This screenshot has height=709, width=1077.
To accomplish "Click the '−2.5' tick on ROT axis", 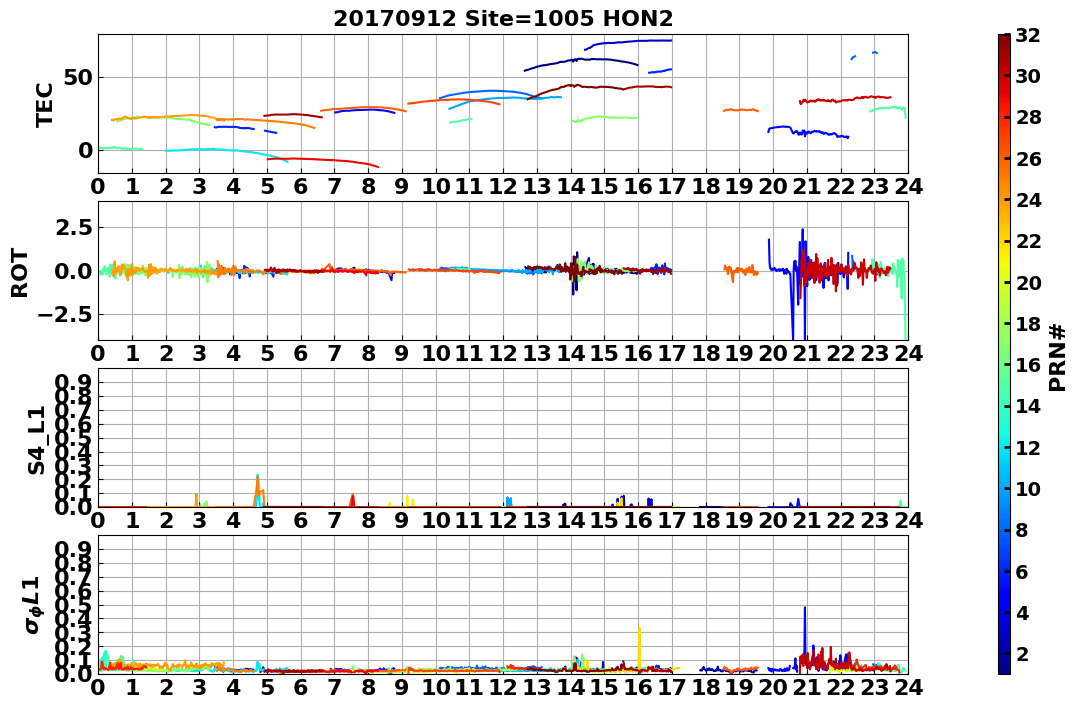I will tap(65, 315).
